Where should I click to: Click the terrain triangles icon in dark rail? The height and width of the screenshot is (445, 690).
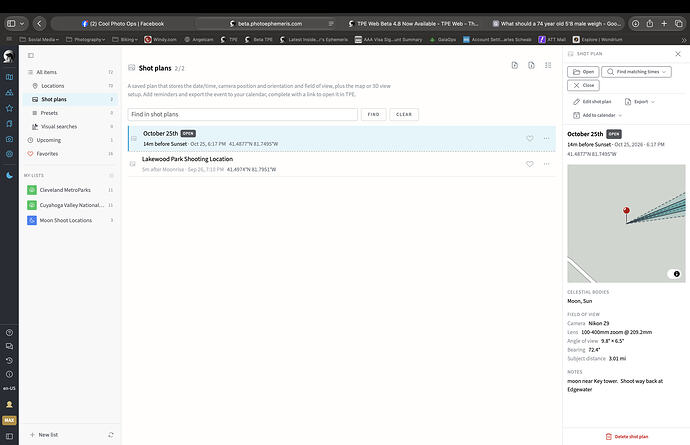9,92
